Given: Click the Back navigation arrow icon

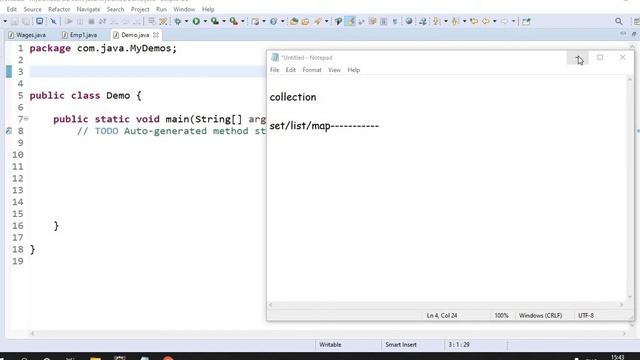Looking at the screenshot, I should coord(485,21).
